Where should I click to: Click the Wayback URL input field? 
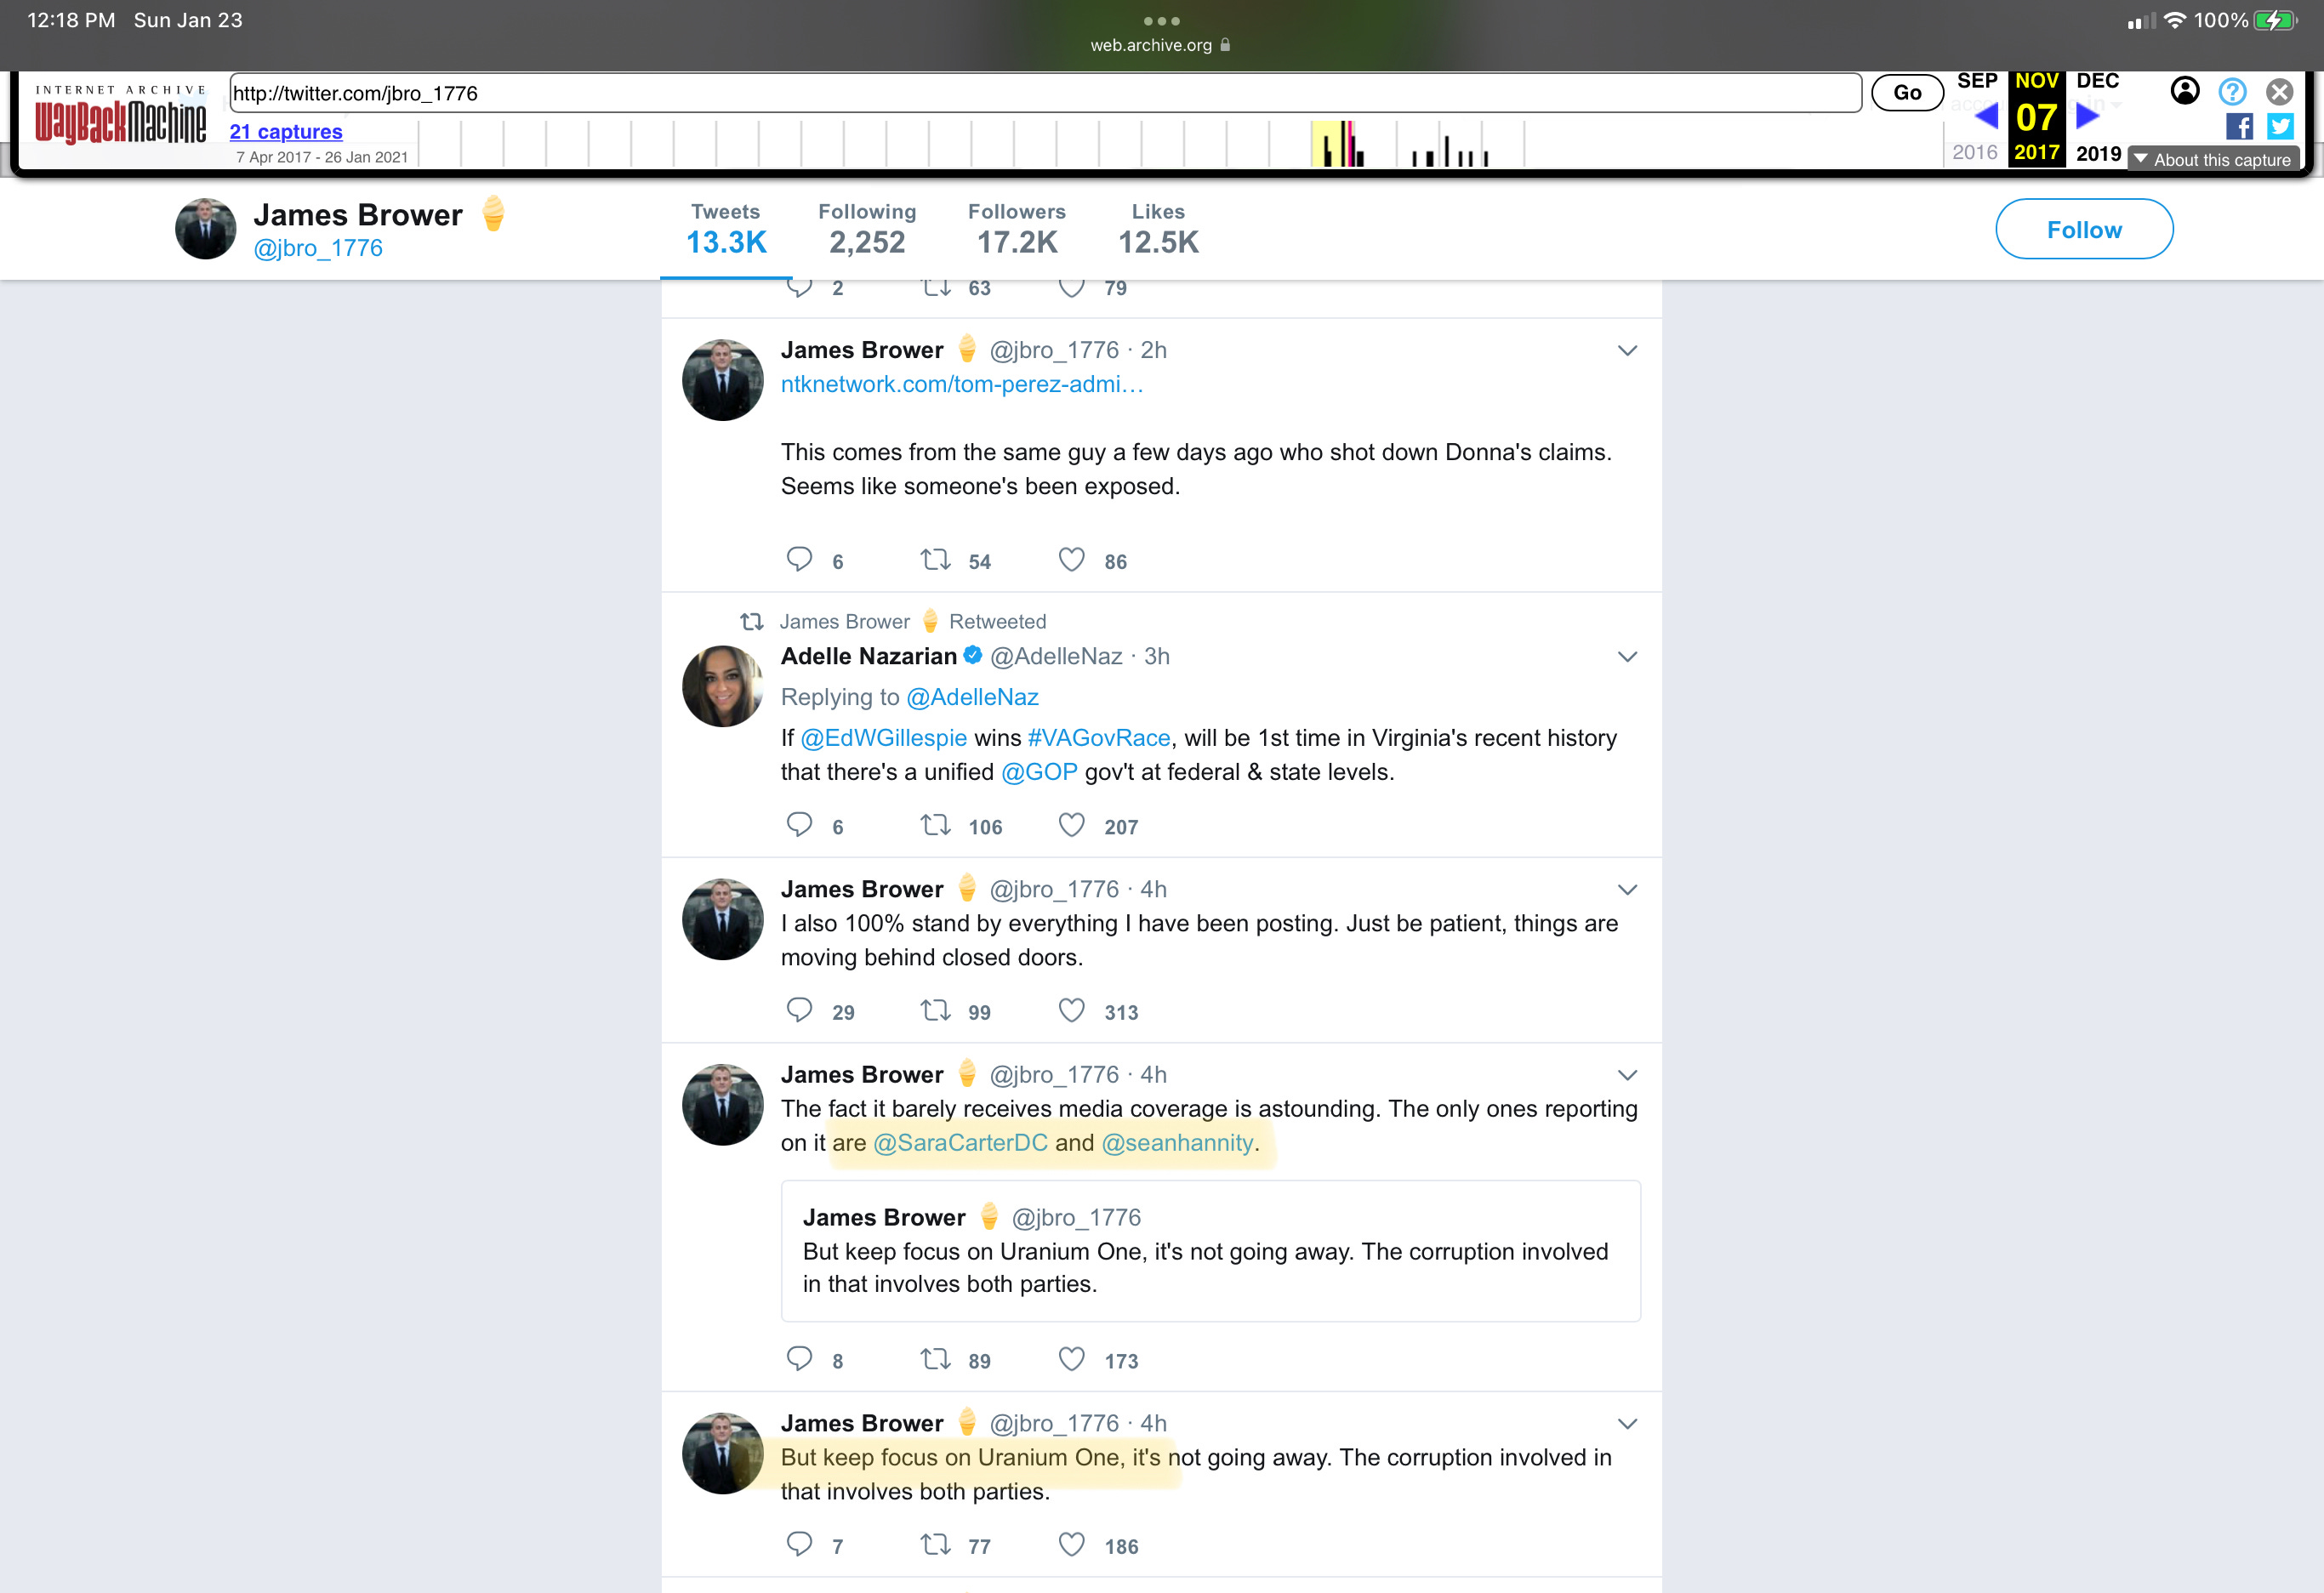click(x=1045, y=93)
